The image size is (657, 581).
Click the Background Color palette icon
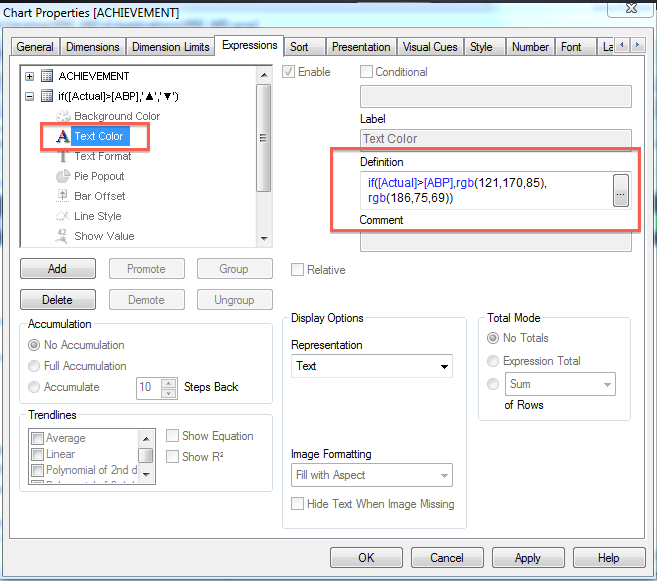click(x=63, y=116)
